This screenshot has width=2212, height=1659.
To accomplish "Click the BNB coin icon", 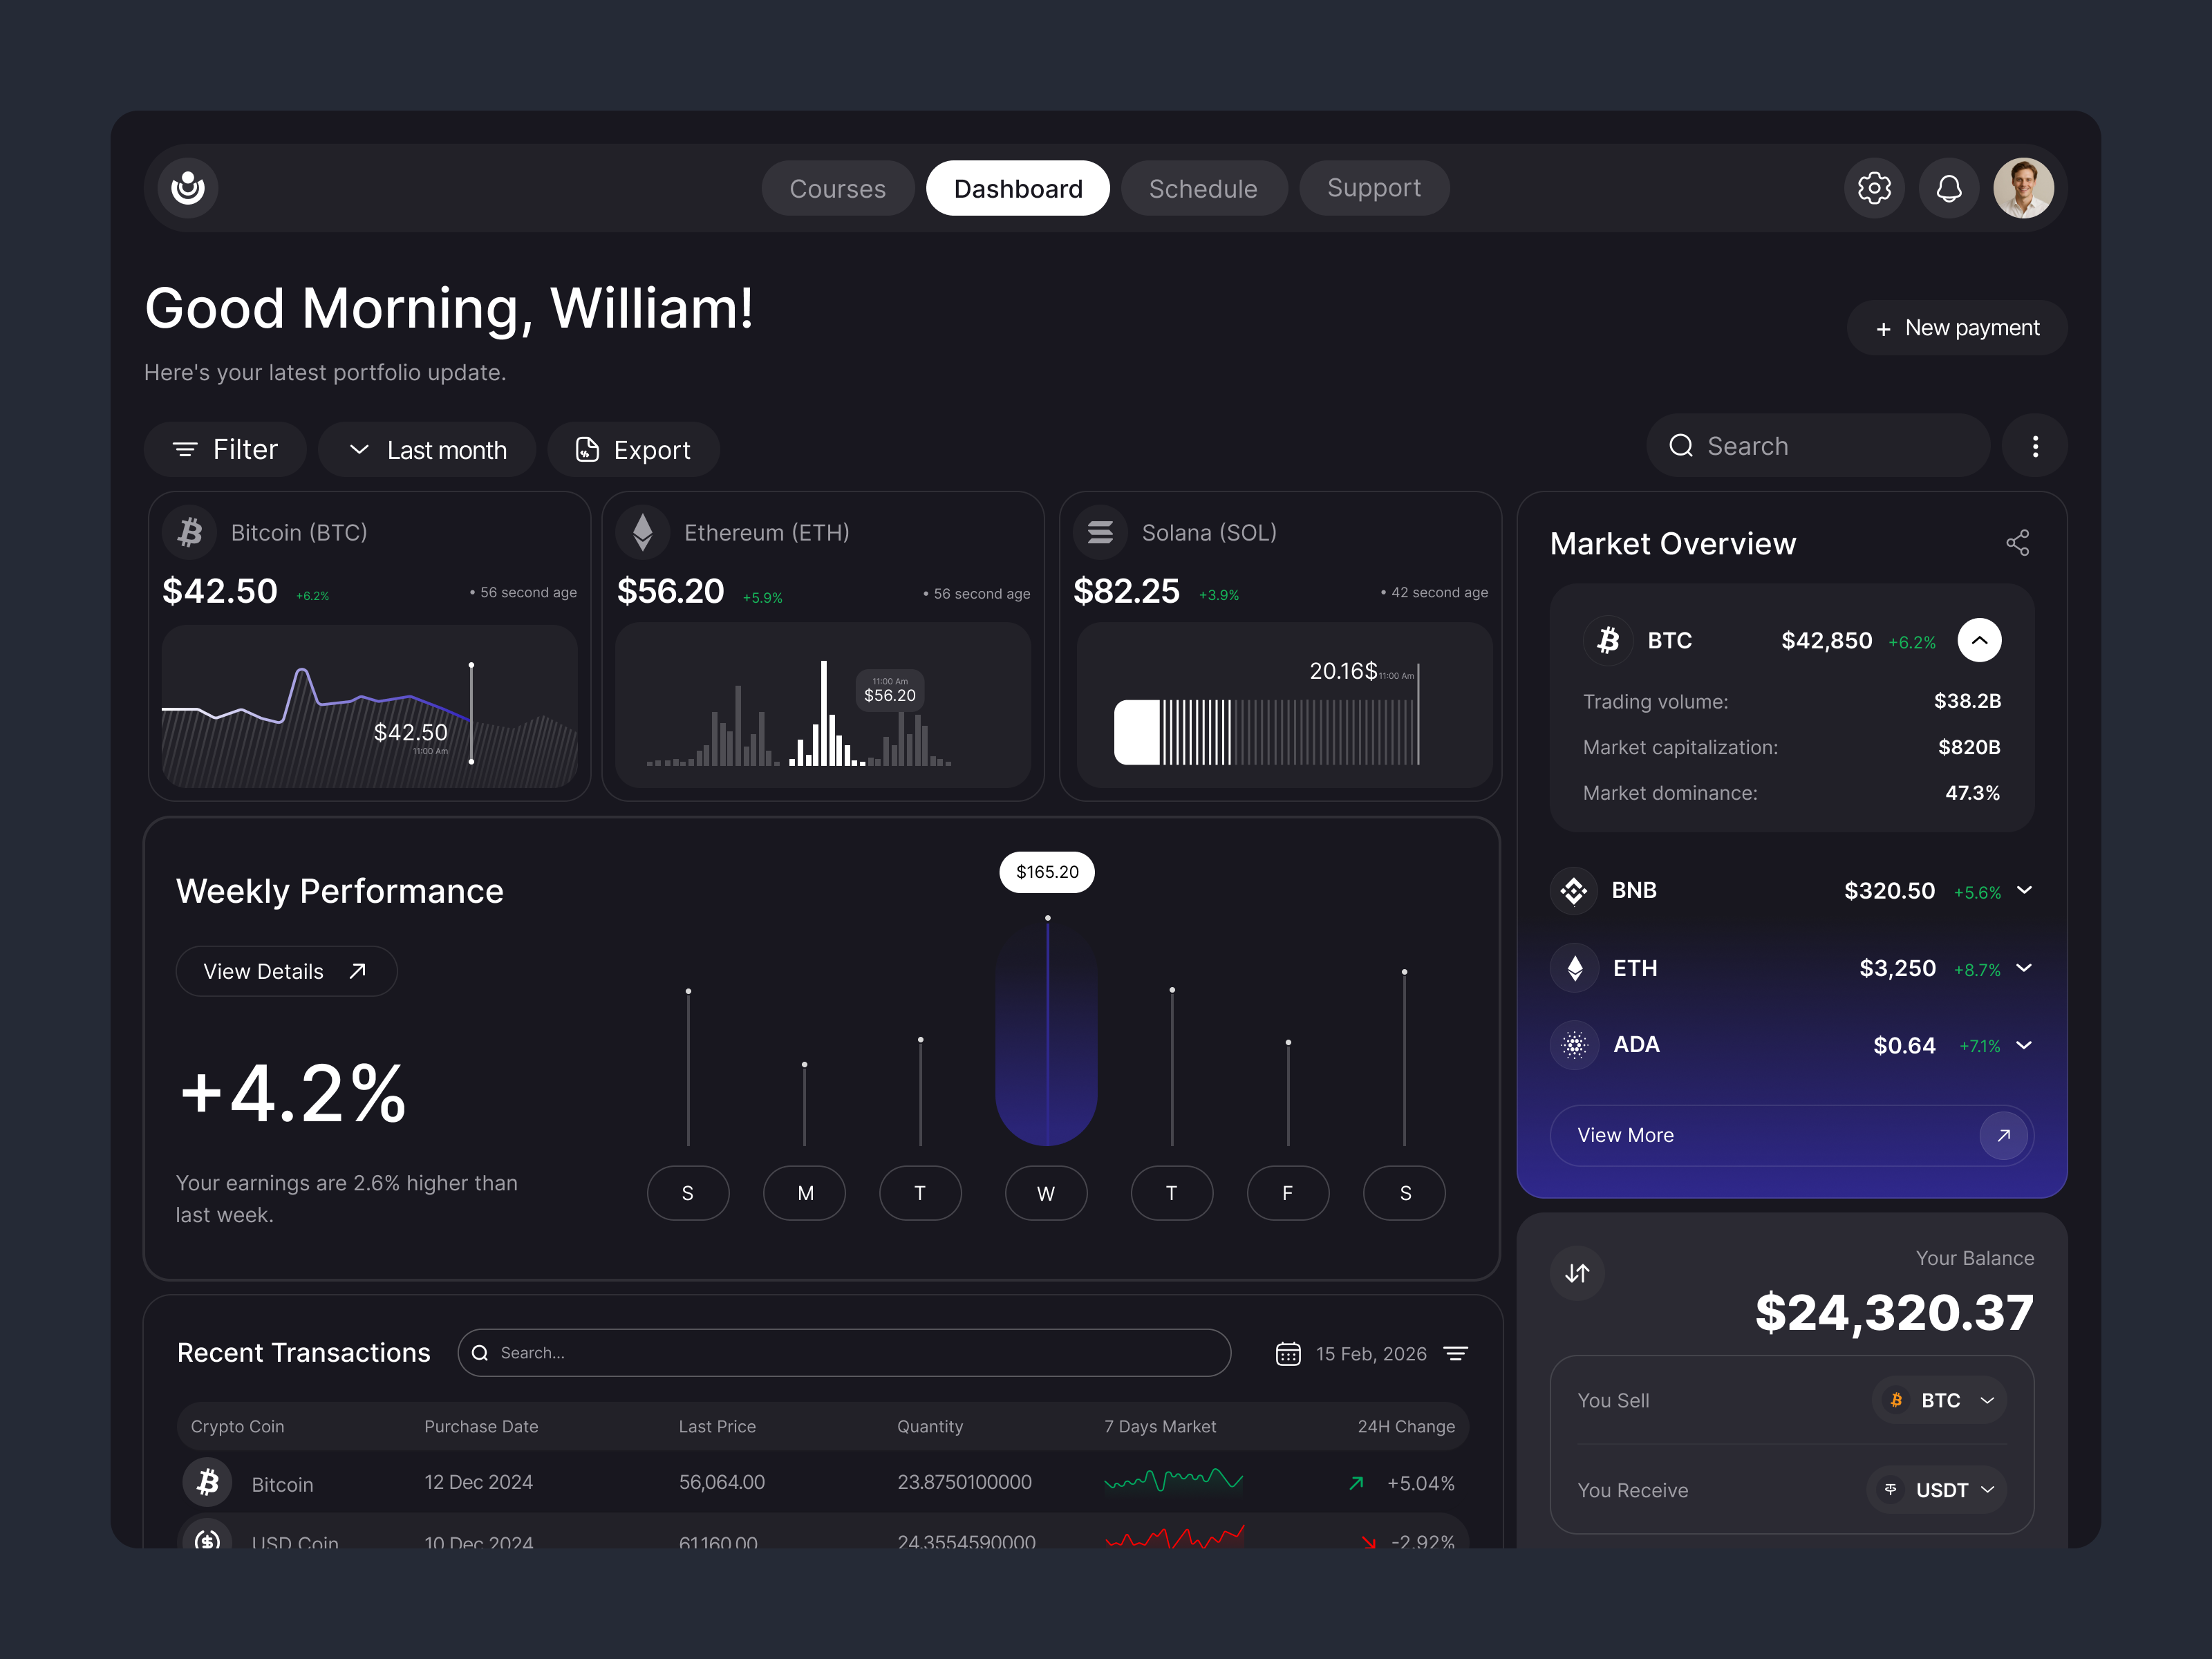I will [x=1574, y=890].
